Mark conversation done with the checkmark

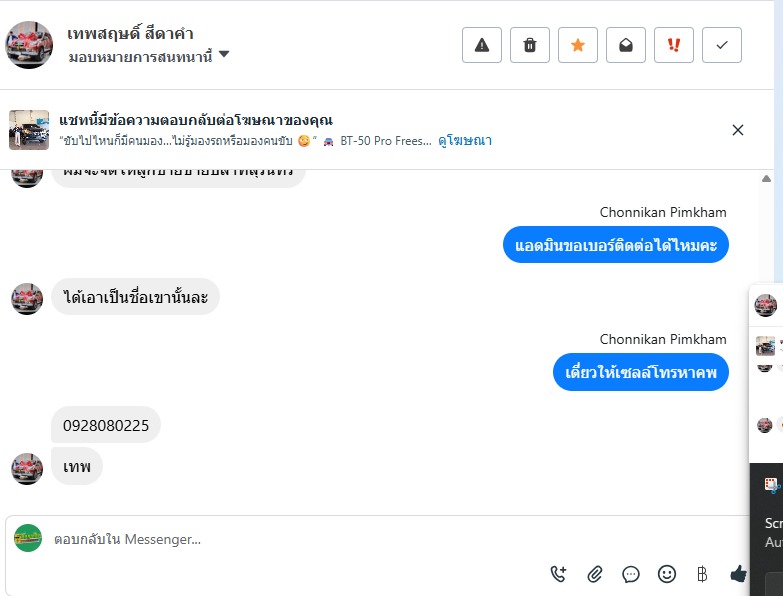coord(722,45)
